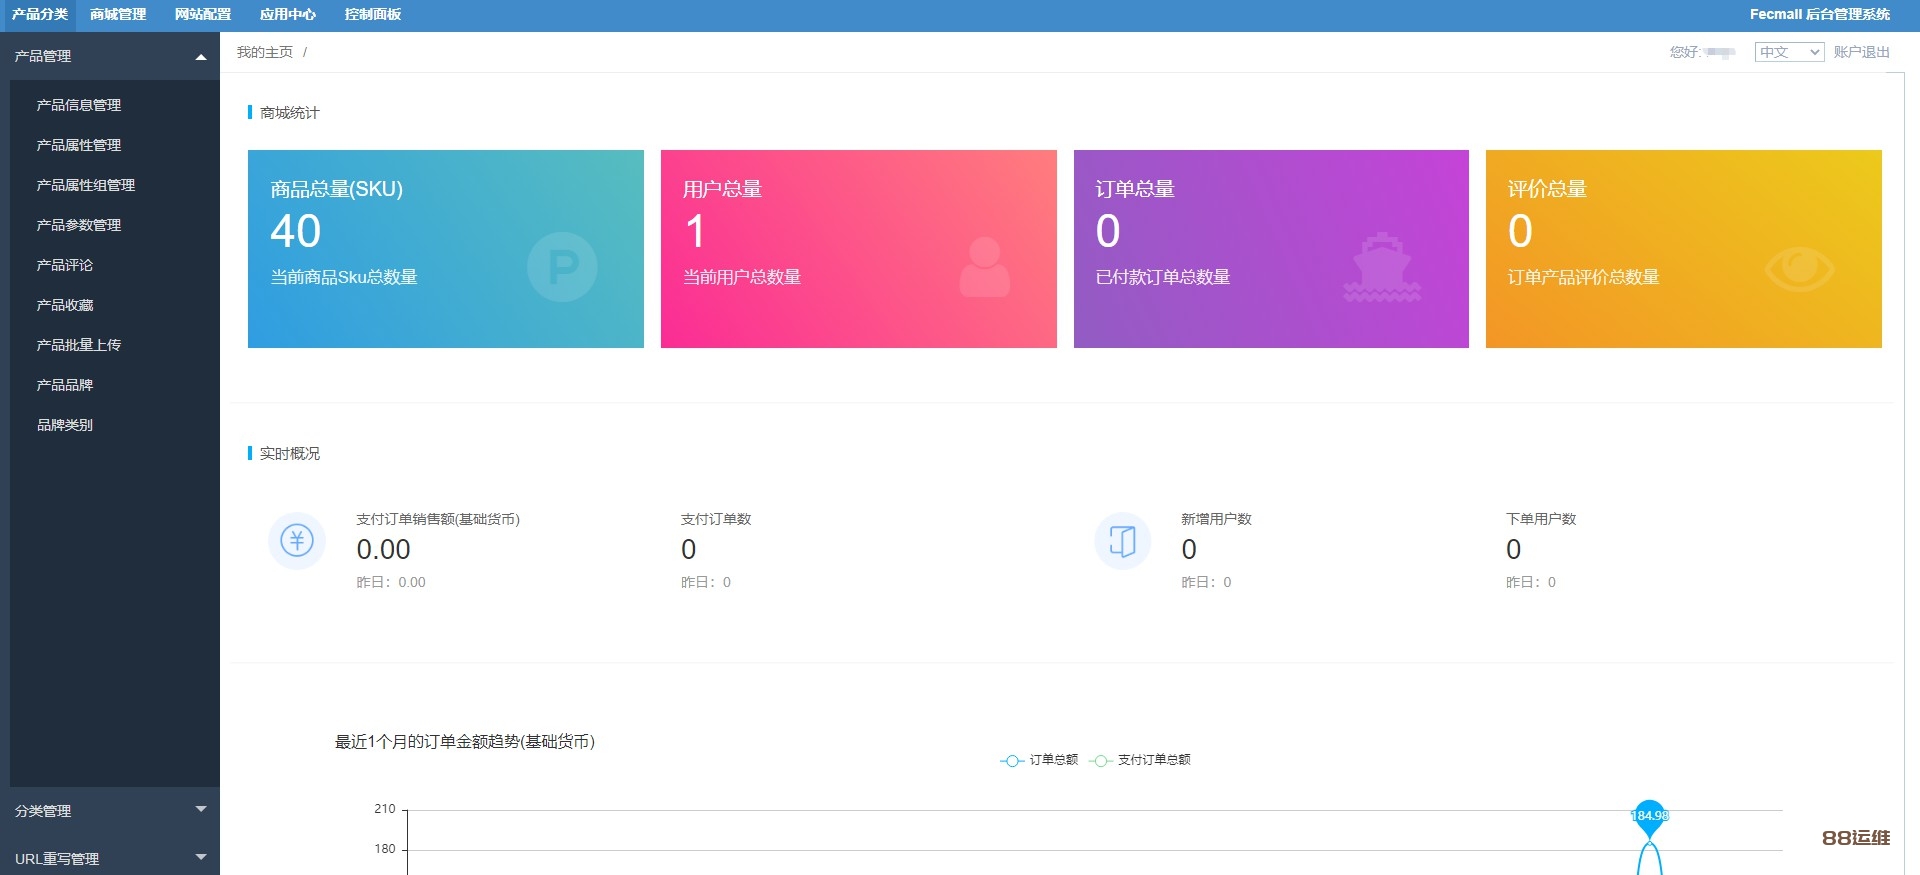The width and height of the screenshot is (1920, 875).
Task: Open 品牌类别 in sidebar
Action: pyautogui.click(x=65, y=425)
